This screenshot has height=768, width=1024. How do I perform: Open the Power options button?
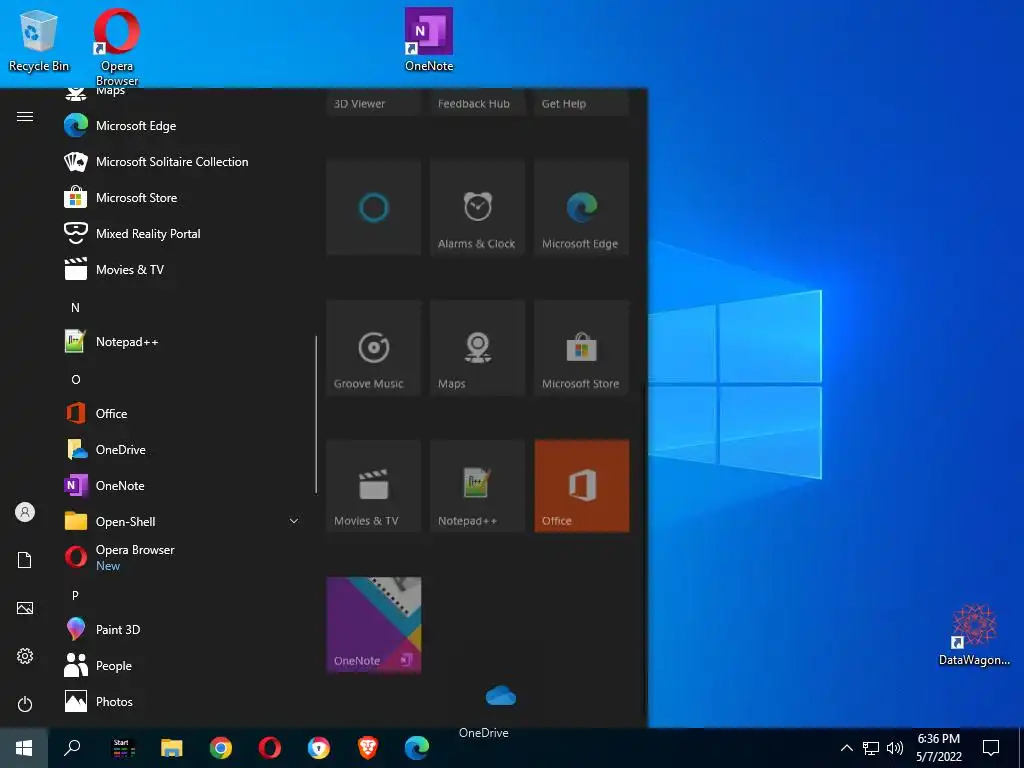click(x=25, y=704)
